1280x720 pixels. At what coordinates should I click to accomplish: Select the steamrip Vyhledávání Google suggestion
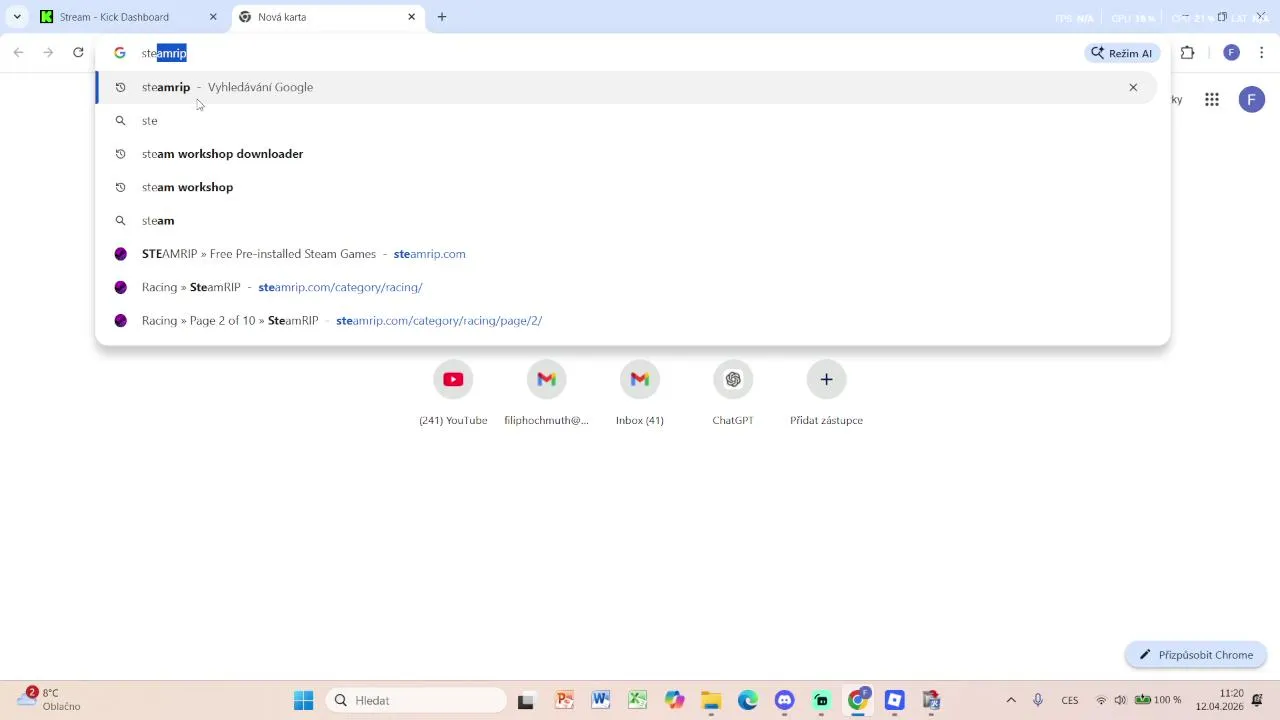[626, 87]
